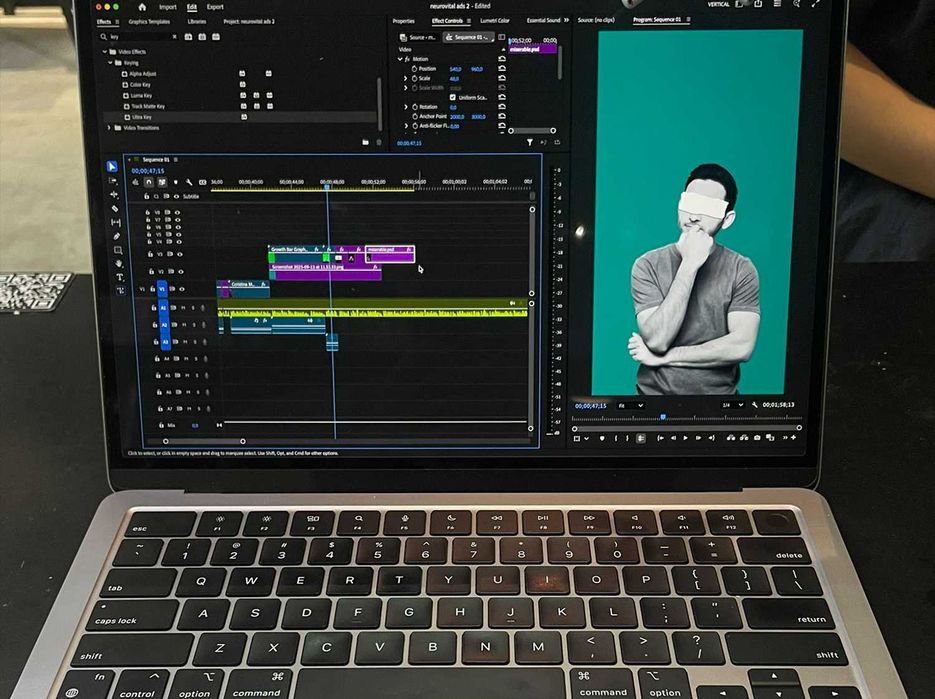
Task: Expand the Anti-flicker Filter property
Action: 407,126
